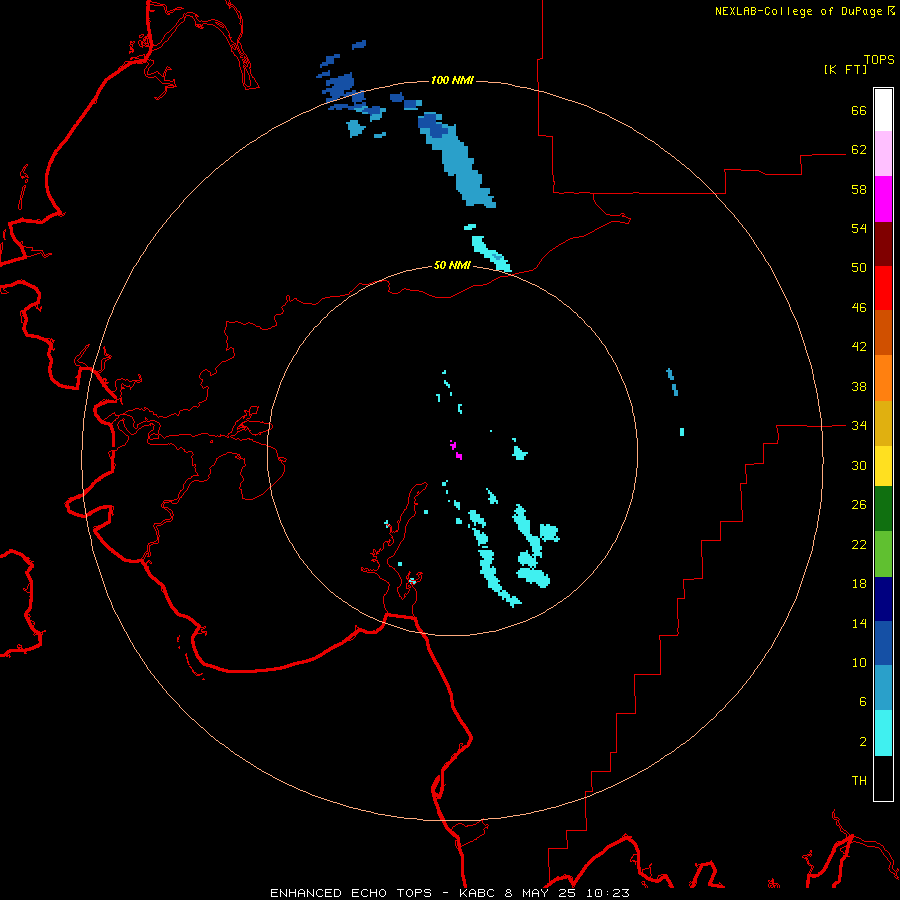
Task: Click the '62' legend value
Action: click(x=859, y=149)
